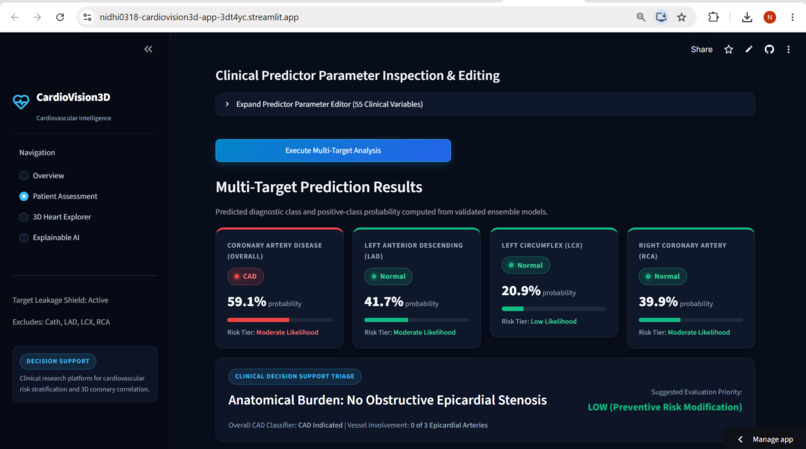Image resolution: width=806 pixels, height=449 pixels.
Task: Click the Left Circumflex (LCX) card title
Action: pos(542,245)
